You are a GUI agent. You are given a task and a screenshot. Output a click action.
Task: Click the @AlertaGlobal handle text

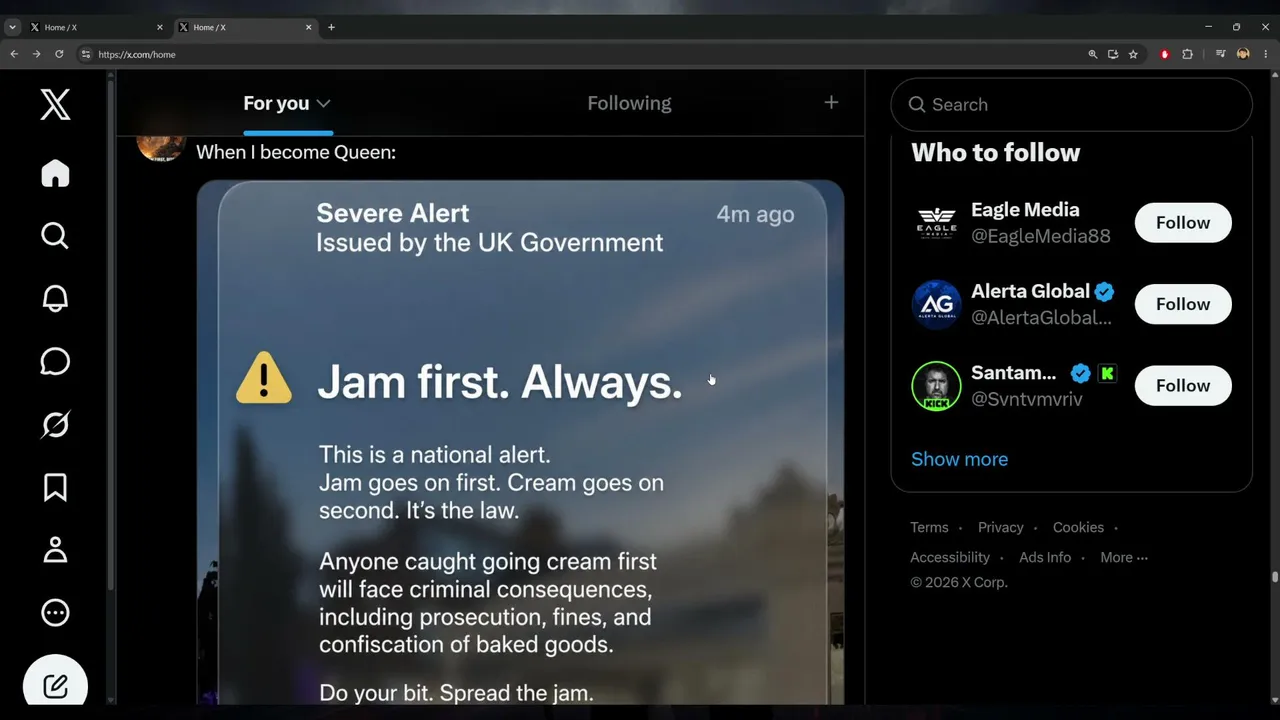[x=1041, y=317]
